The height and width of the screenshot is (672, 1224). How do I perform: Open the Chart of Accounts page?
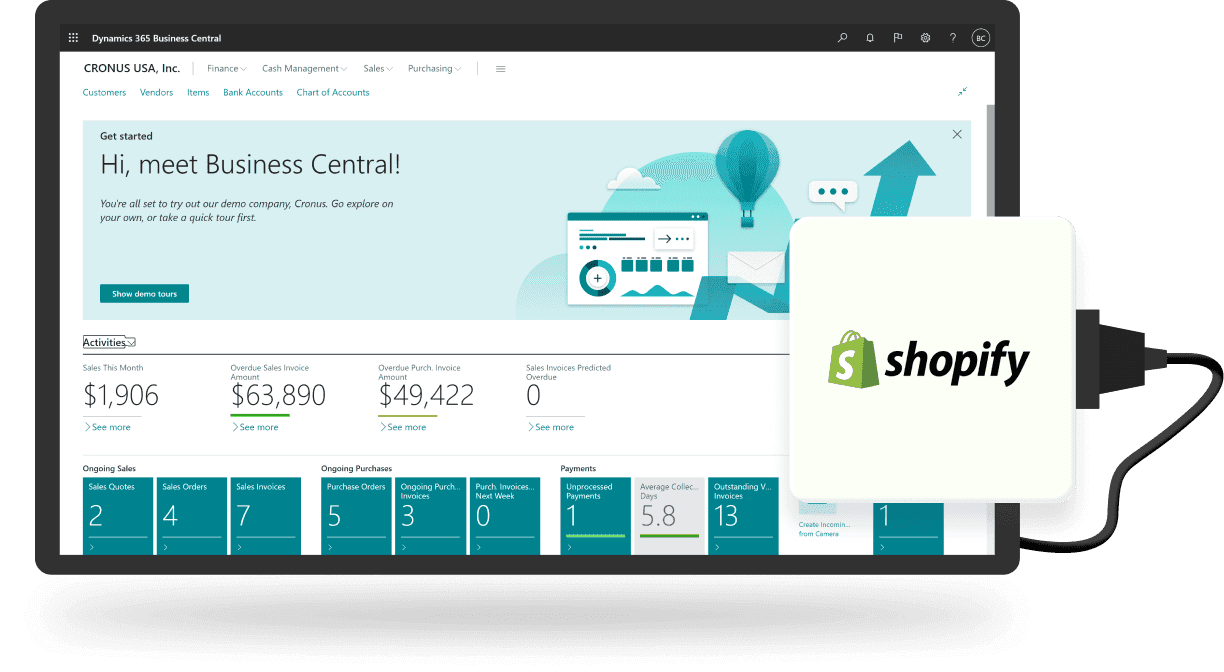[x=332, y=91]
